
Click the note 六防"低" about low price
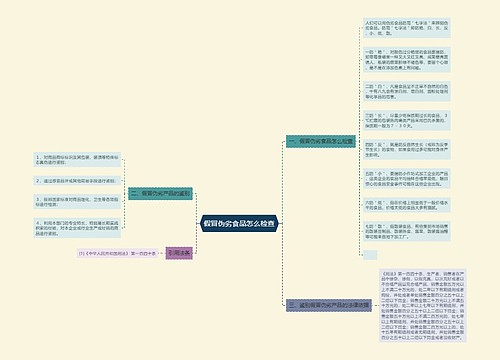pos(407,205)
